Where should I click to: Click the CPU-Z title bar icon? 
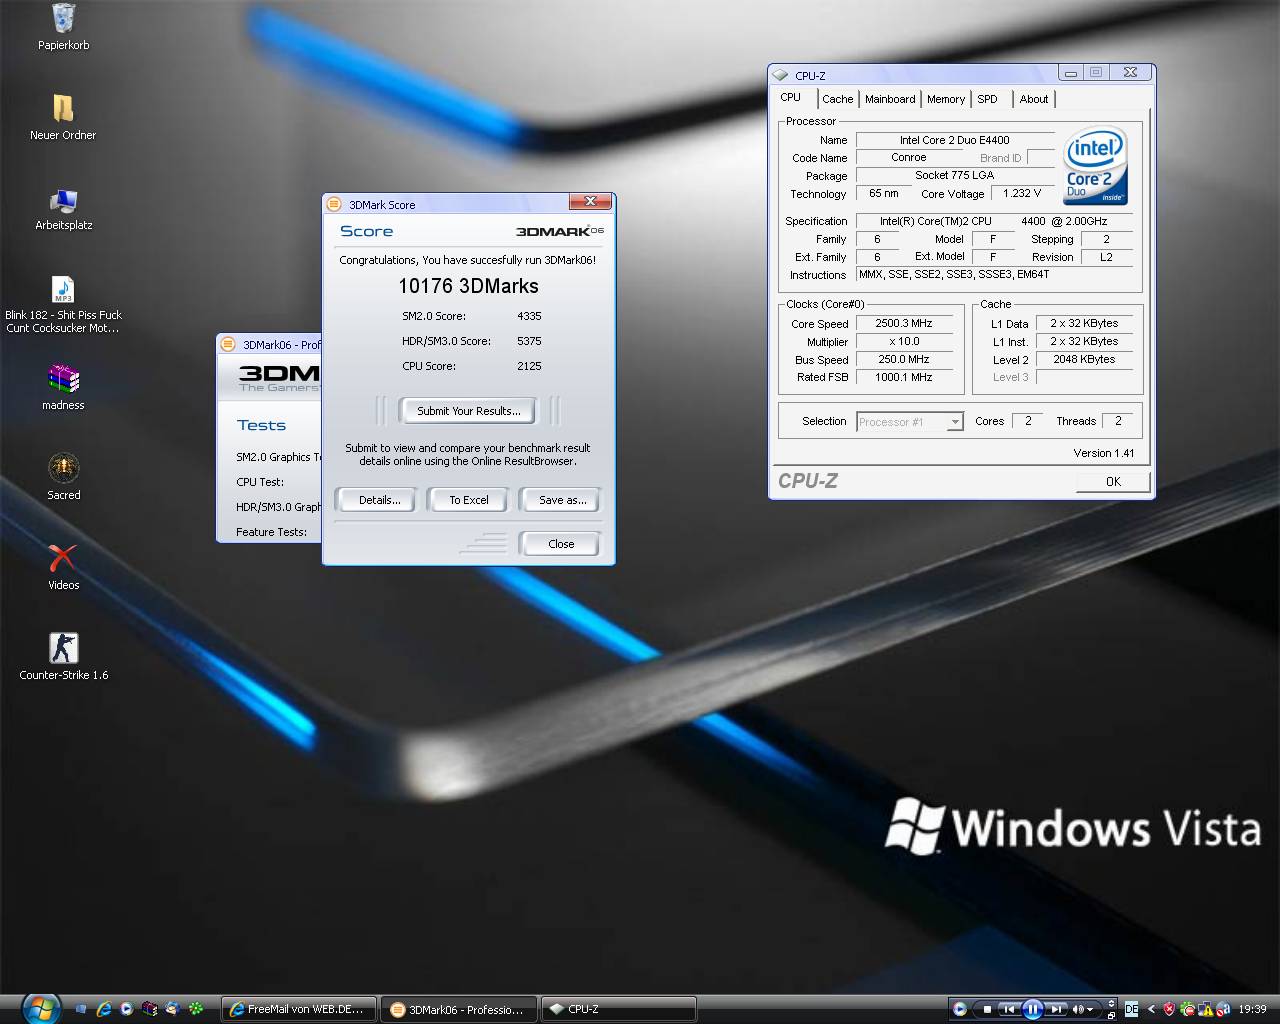click(782, 75)
